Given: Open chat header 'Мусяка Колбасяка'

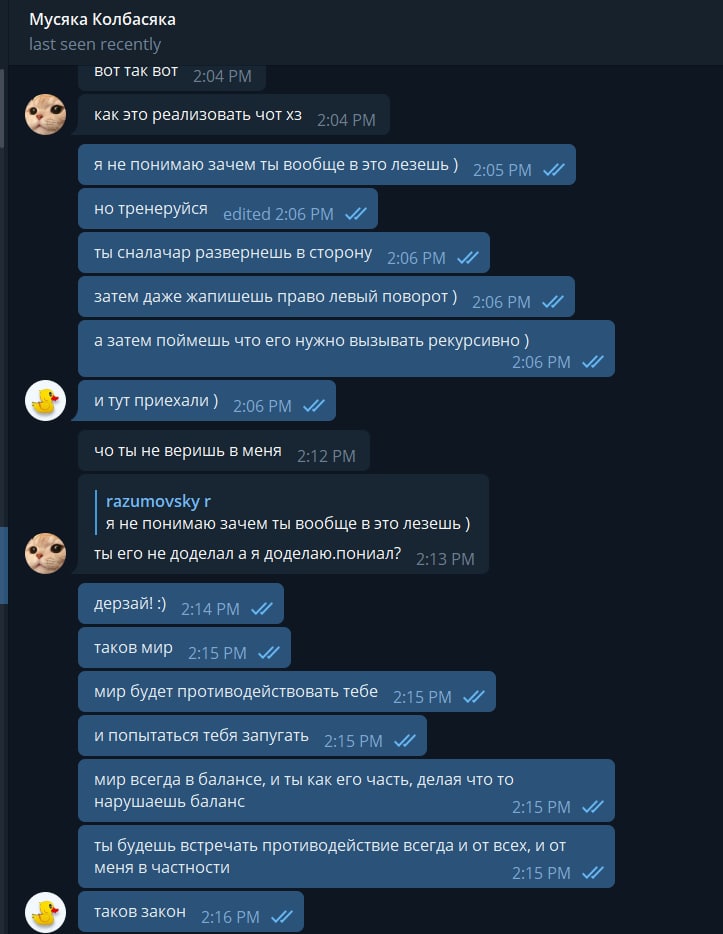Looking at the screenshot, I should 102,20.
